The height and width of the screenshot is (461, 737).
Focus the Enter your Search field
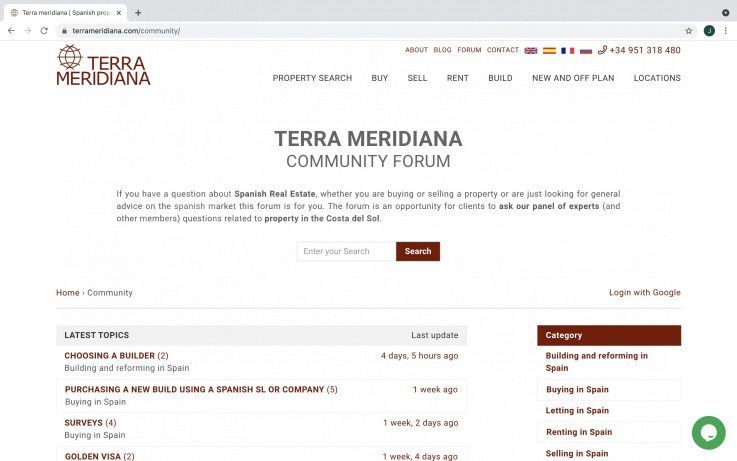point(346,251)
